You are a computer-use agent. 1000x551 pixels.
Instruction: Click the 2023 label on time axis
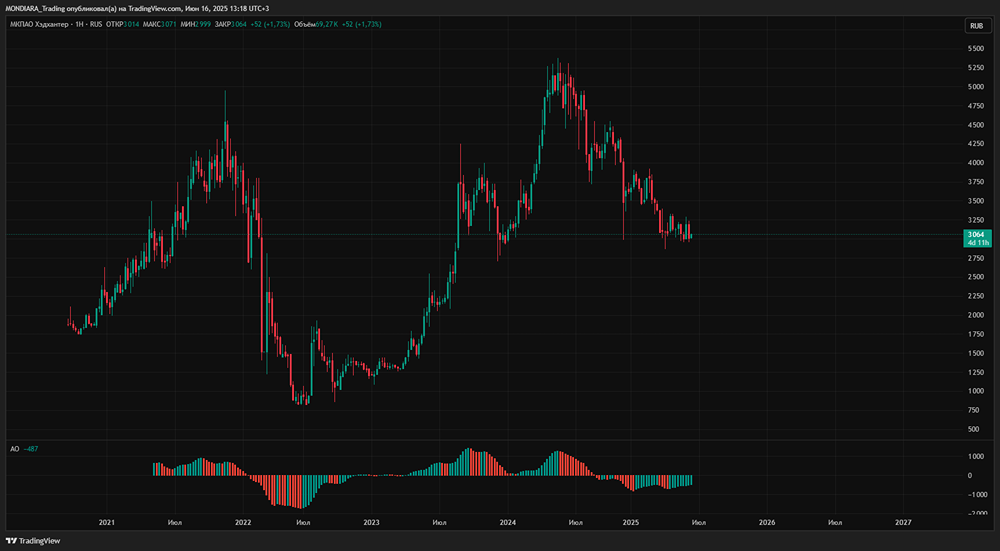click(371, 522)
